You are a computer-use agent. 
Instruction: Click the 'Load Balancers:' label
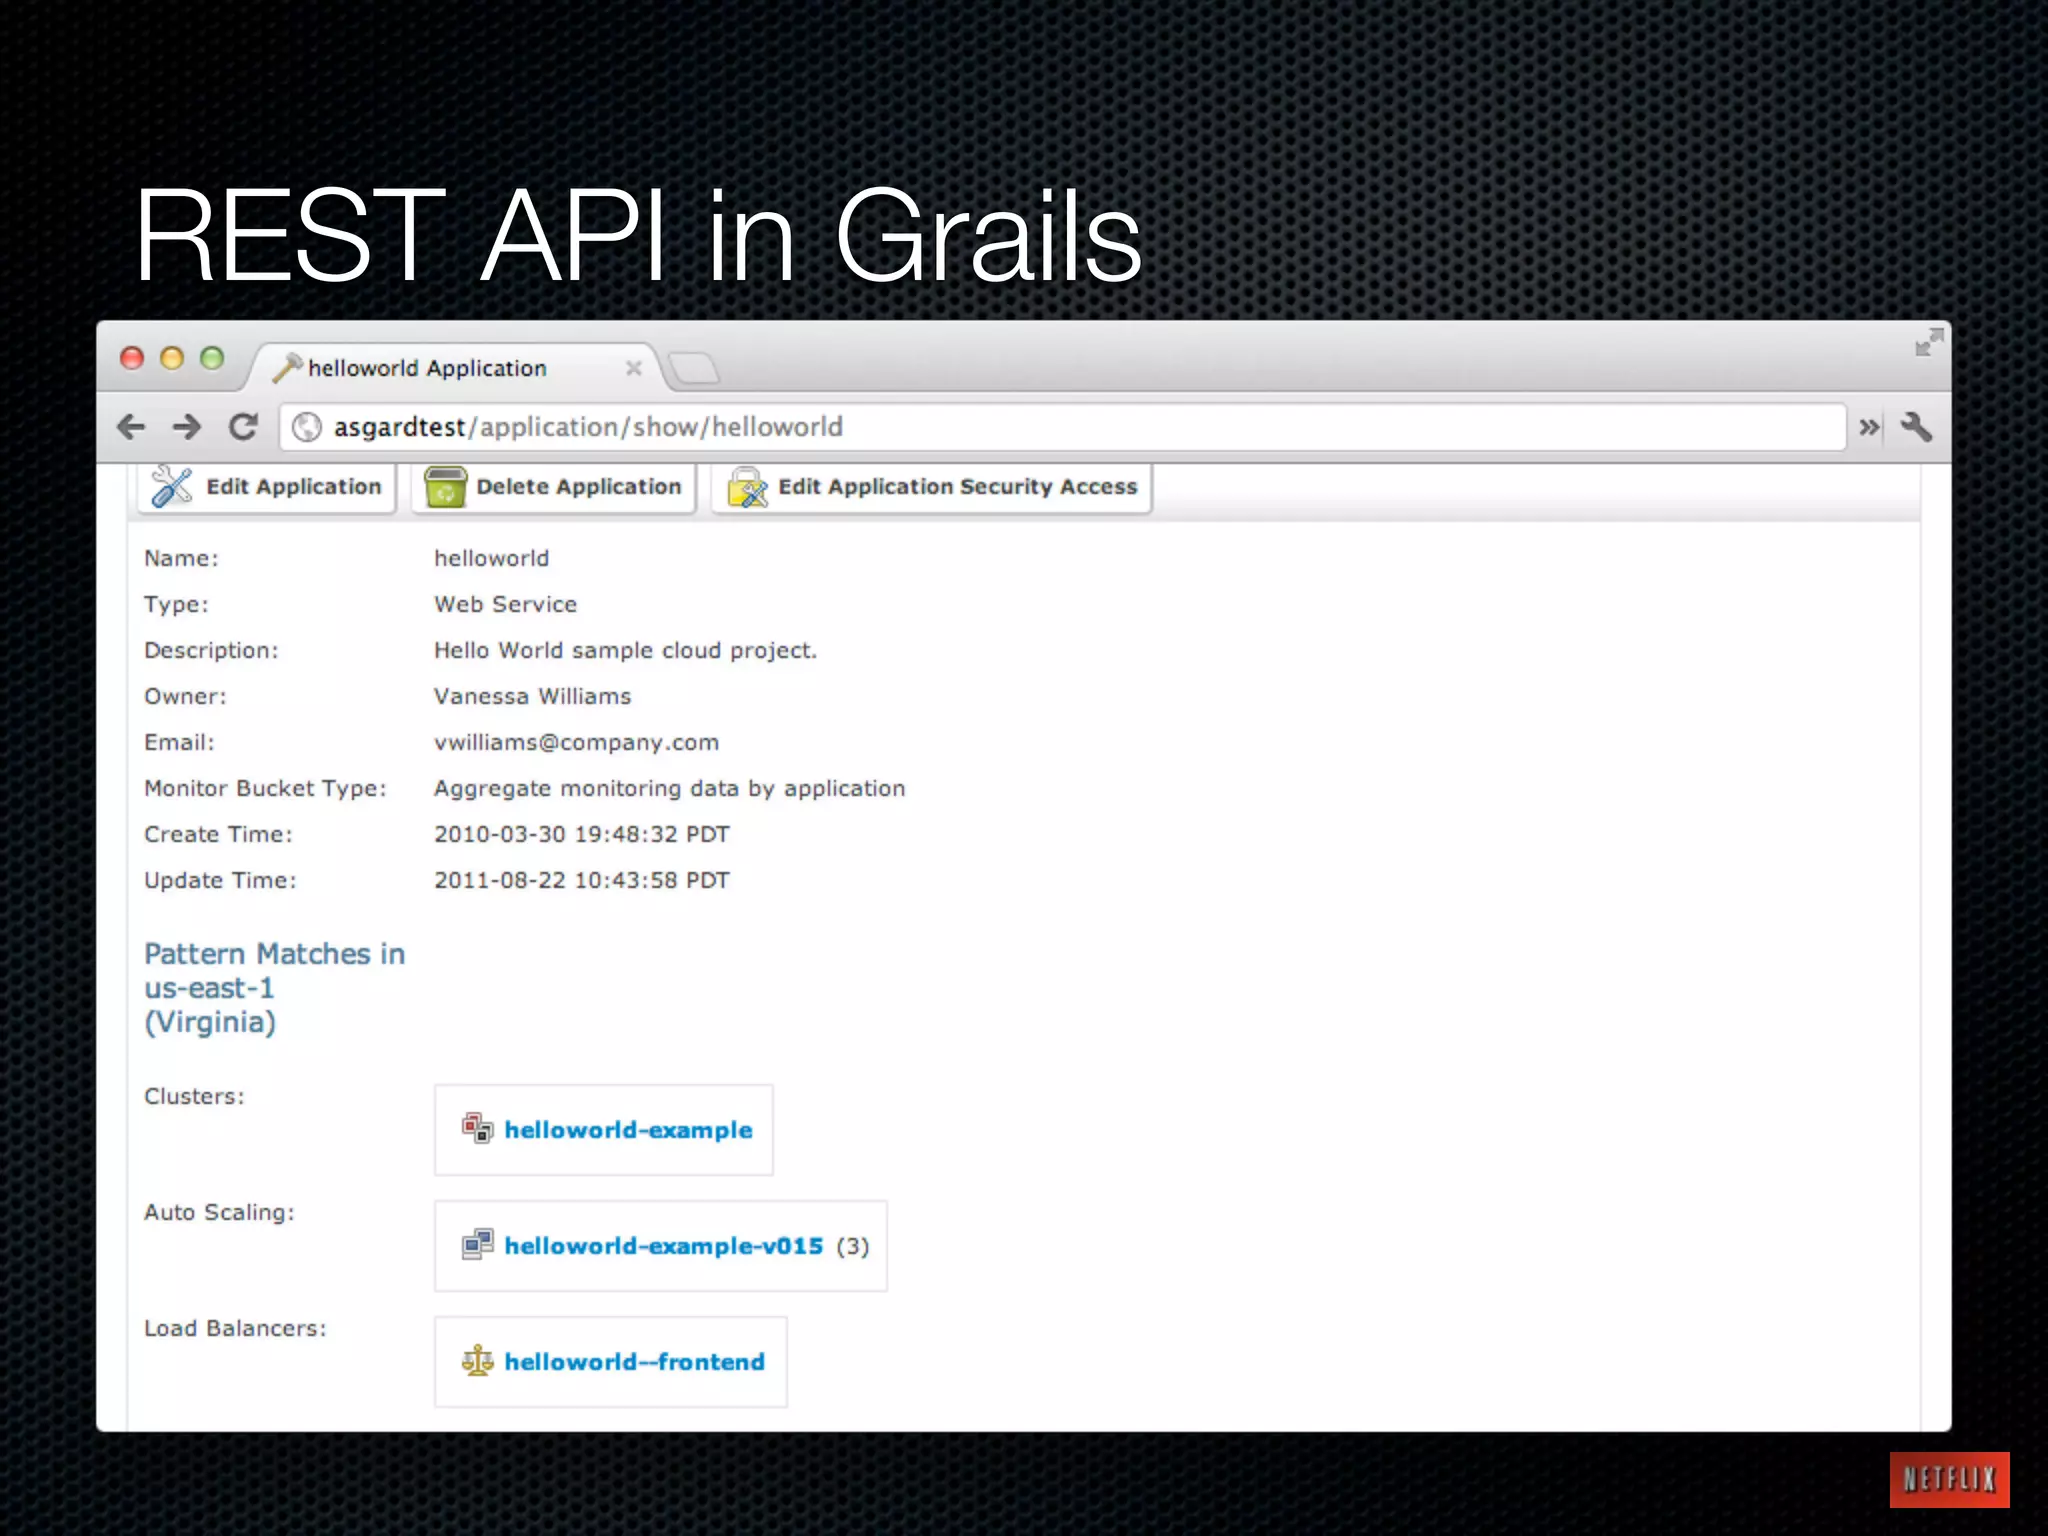[x=235, y=1328]
